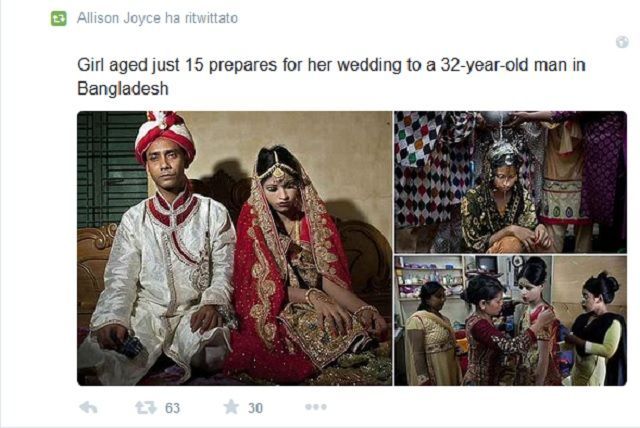Click the word 'Bangladesh' in the tweet
The width and height of the screenshot is (640, 428).
(x=123, y=89)
